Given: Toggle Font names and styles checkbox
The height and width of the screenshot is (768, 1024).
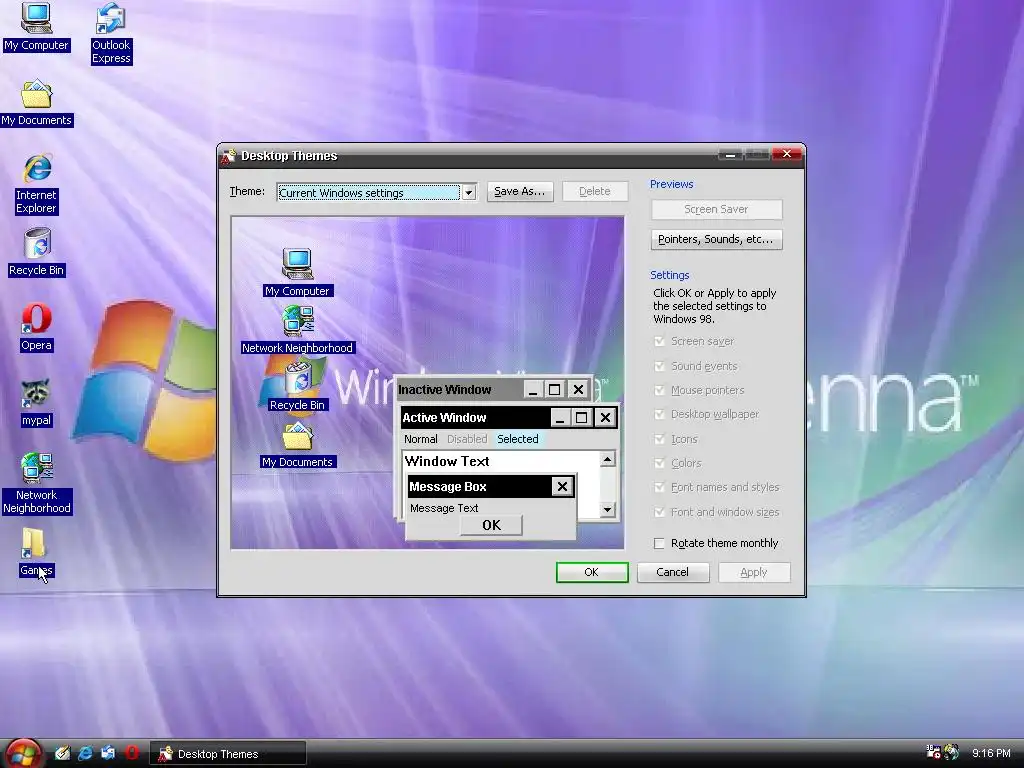Looking at the screenshot, I should (x=659, y=487).
